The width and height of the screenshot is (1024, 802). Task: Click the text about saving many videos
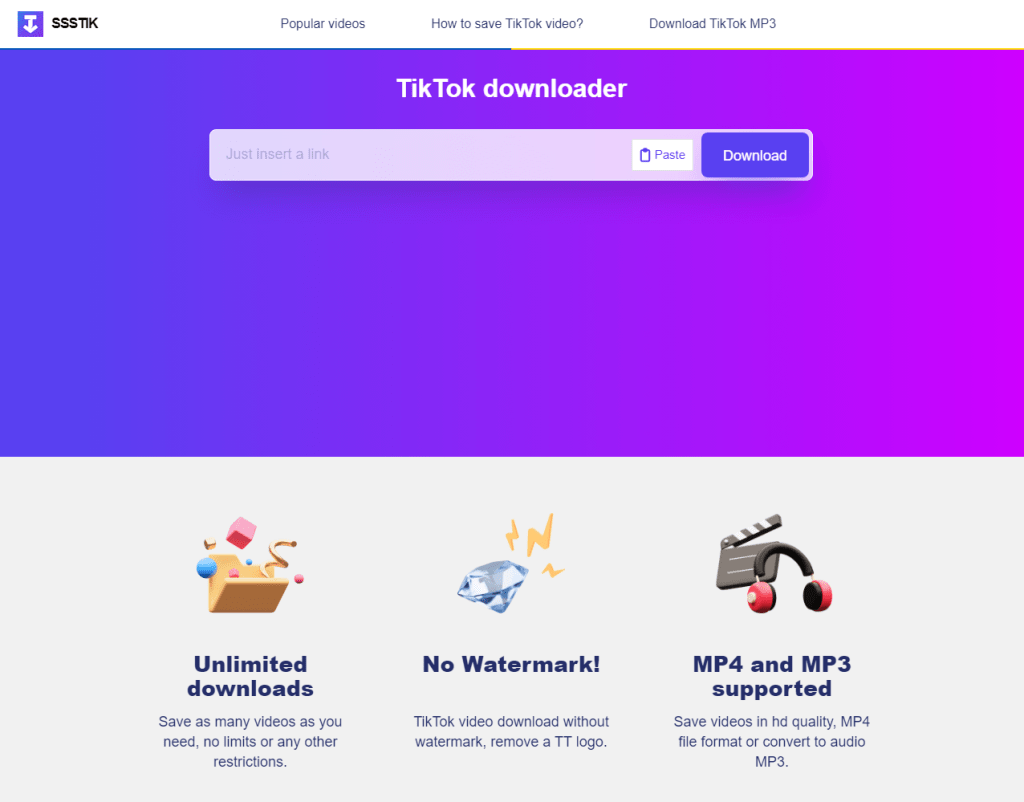pos(250,741)
